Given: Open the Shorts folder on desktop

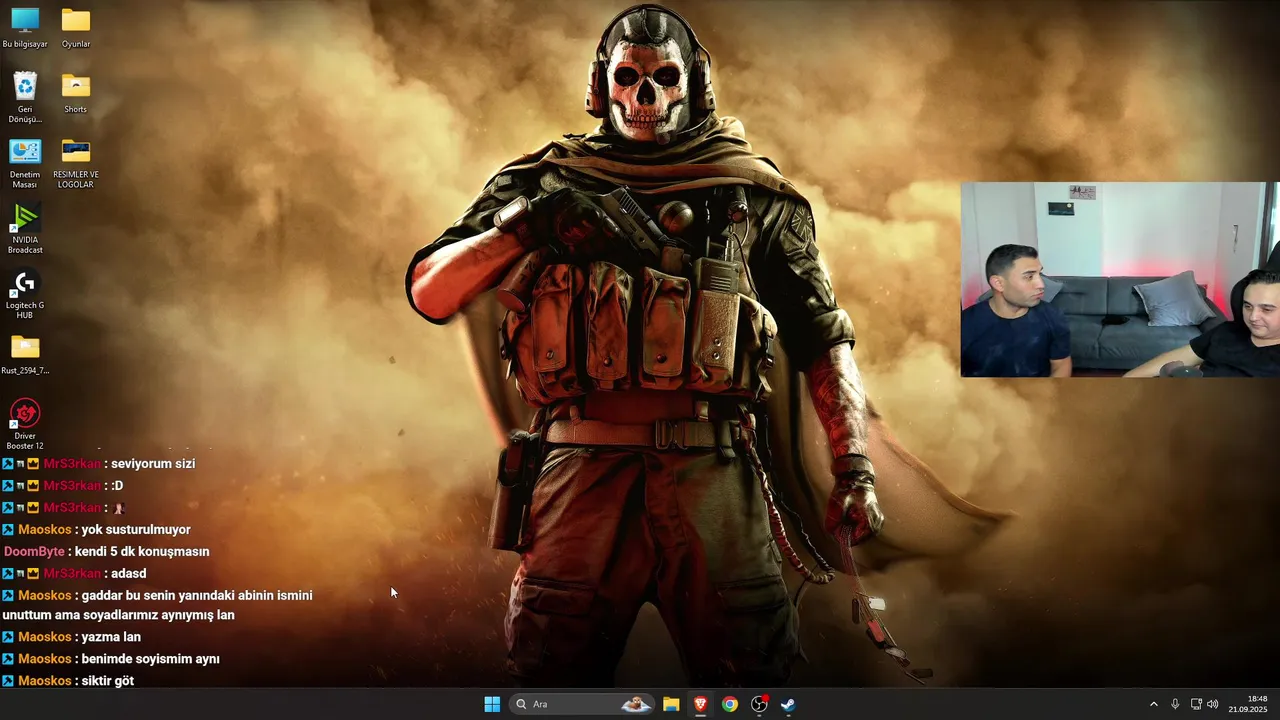Looking at the screenshot, I should click(76, 93).
